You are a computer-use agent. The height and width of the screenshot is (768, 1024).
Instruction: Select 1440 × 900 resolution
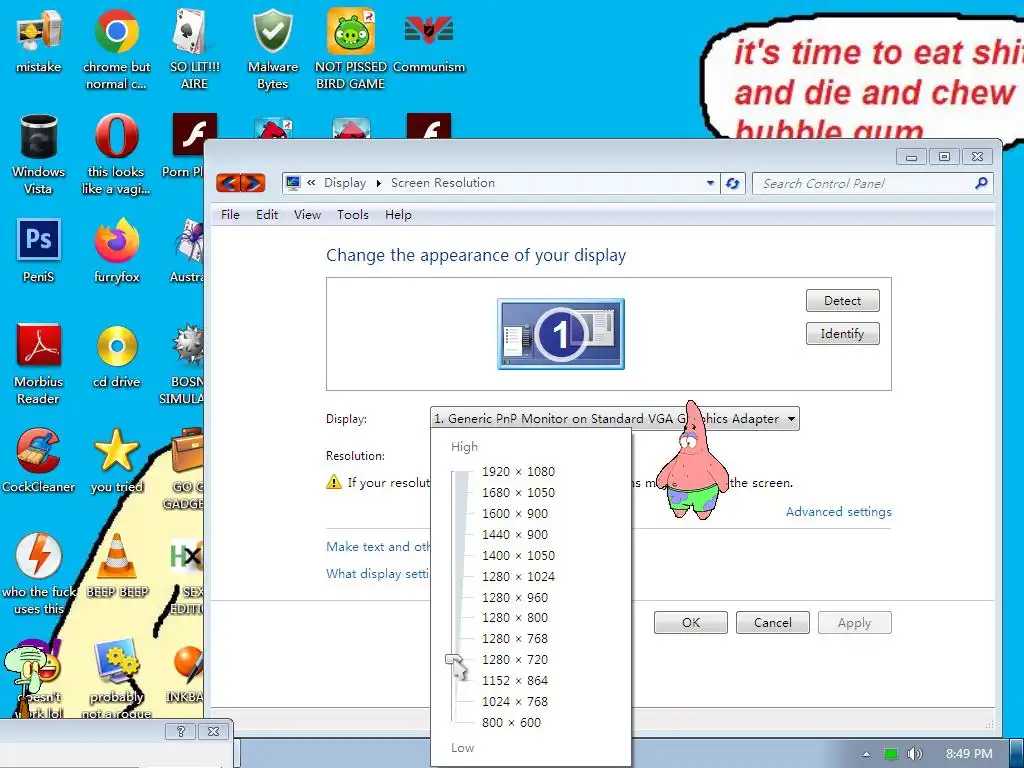pyautogui.click(x=515, y=534)
